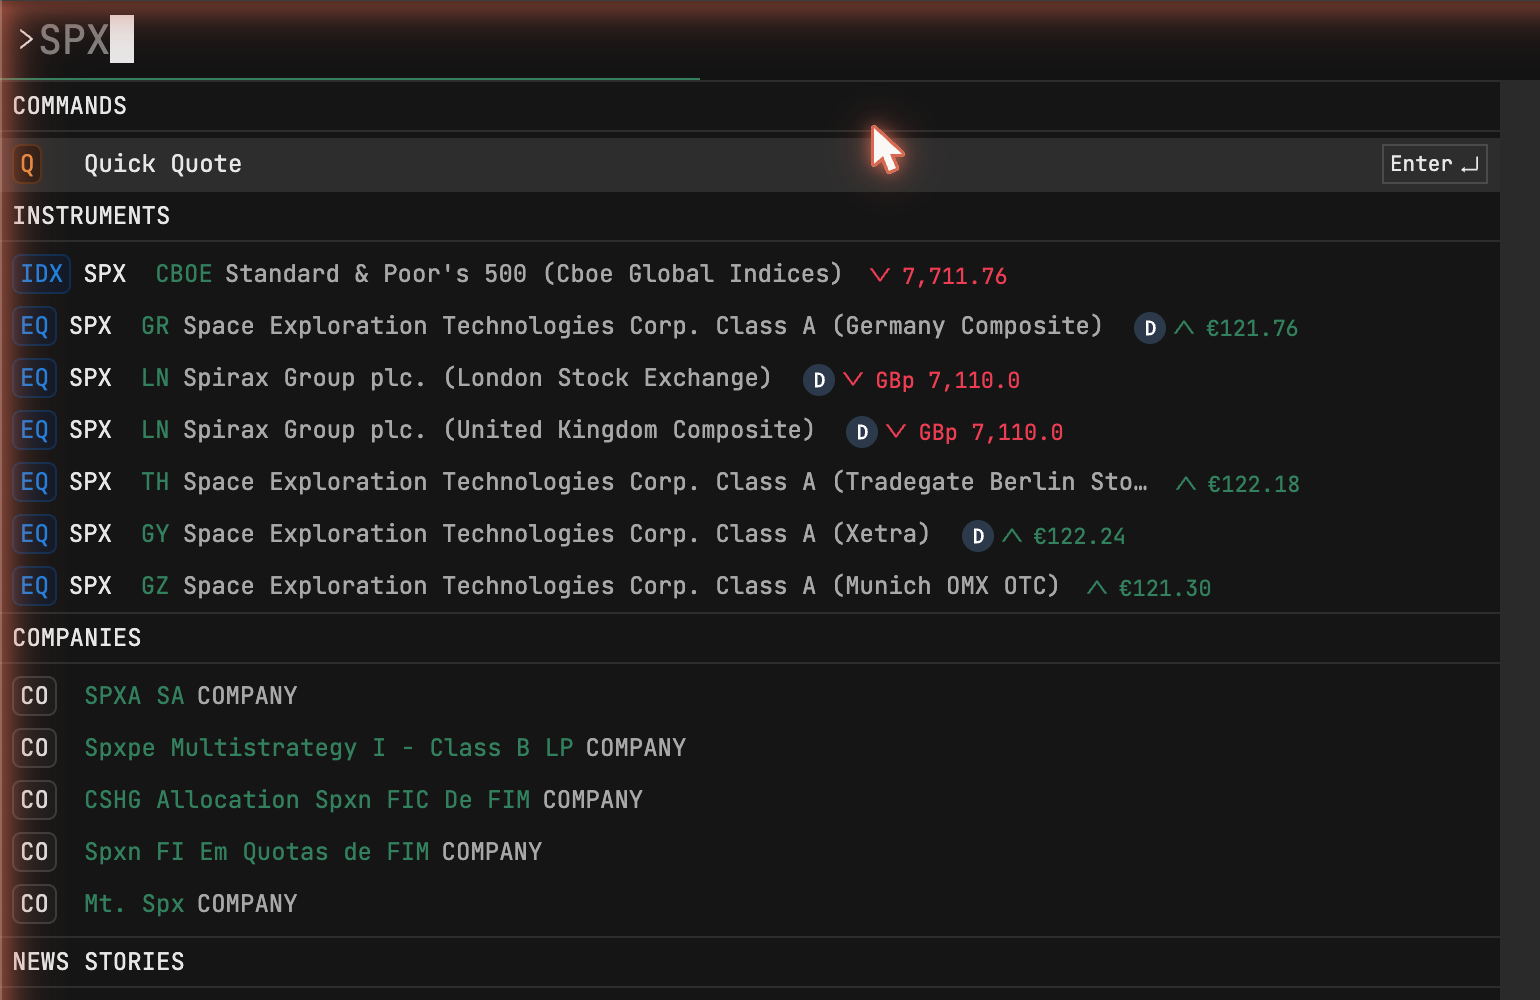Select Space Exploration Technologies (Tradegate Berlin)

(x=750, y=482)
